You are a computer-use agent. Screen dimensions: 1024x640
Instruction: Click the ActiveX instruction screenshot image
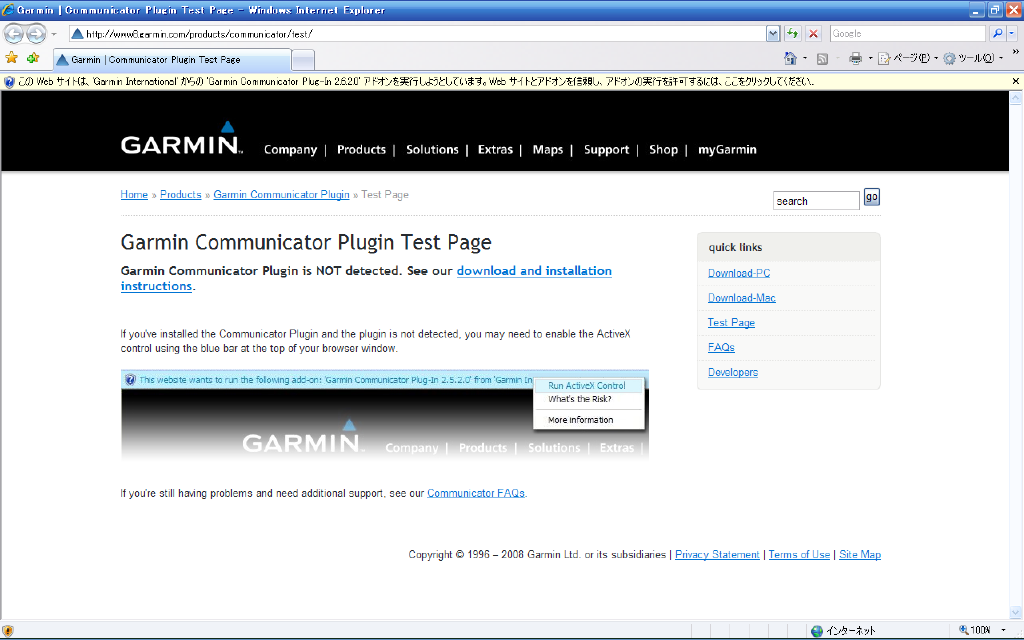click(385, 415)
